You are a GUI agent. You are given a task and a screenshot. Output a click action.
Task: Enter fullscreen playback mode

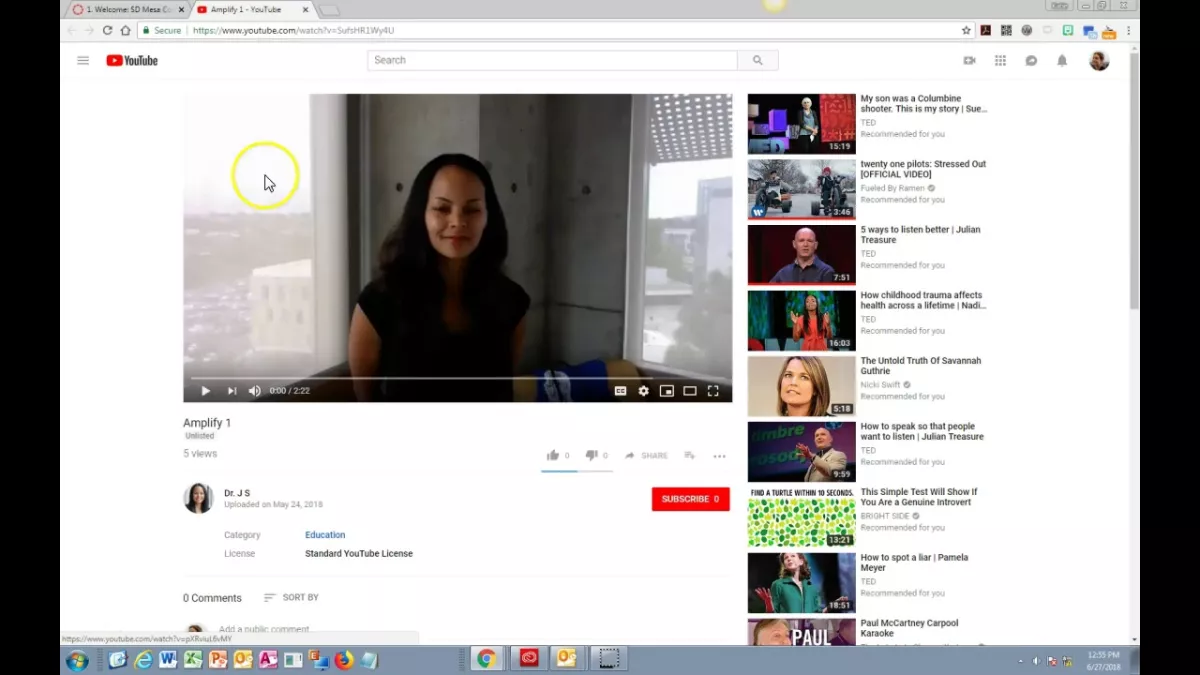click(x=713, y=391)
